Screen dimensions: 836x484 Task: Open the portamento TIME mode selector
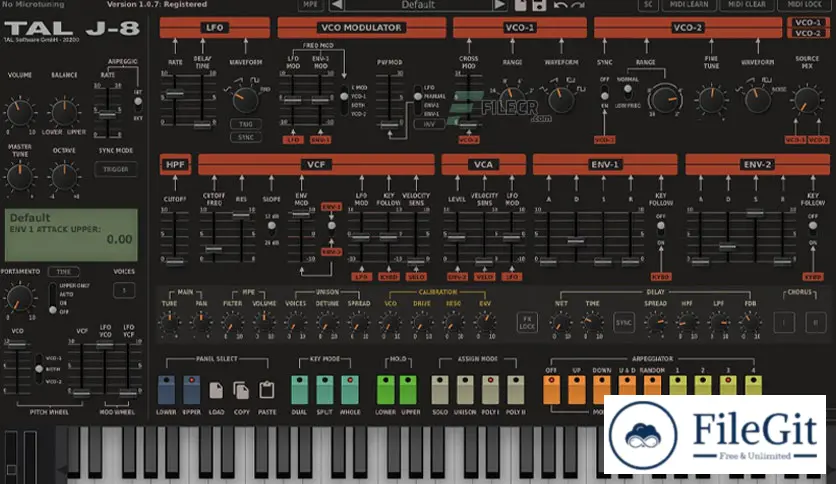[x=63, y=272]
